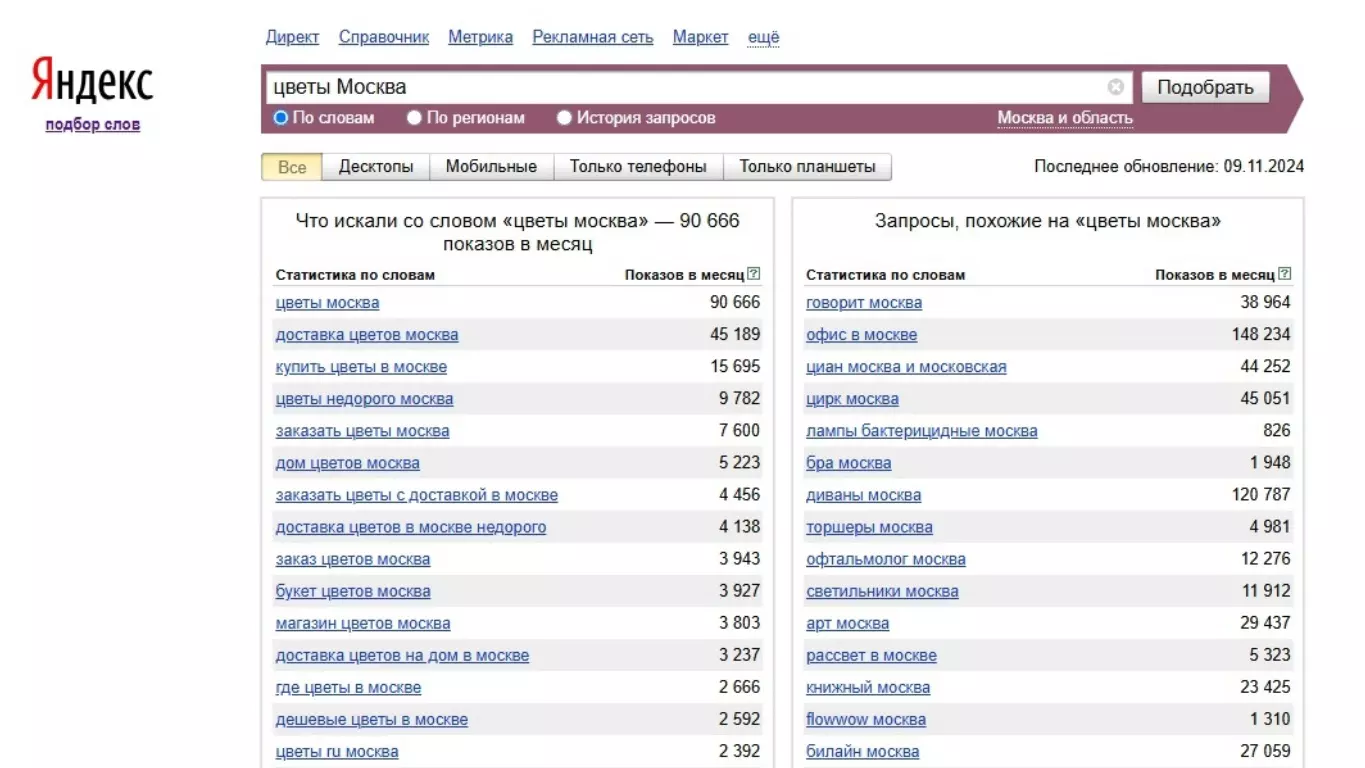Image resolution: width=1365 pixels, height=768 pixels.
Task: Select the «История запросов» radio button
Action: [564, 118]
